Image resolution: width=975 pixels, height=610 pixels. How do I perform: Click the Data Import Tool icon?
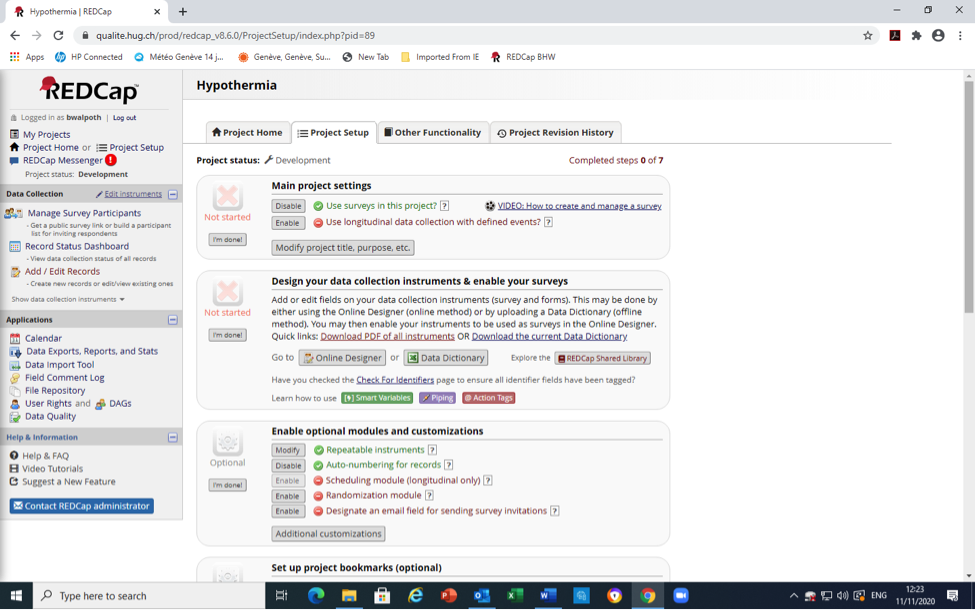[15, 365]
